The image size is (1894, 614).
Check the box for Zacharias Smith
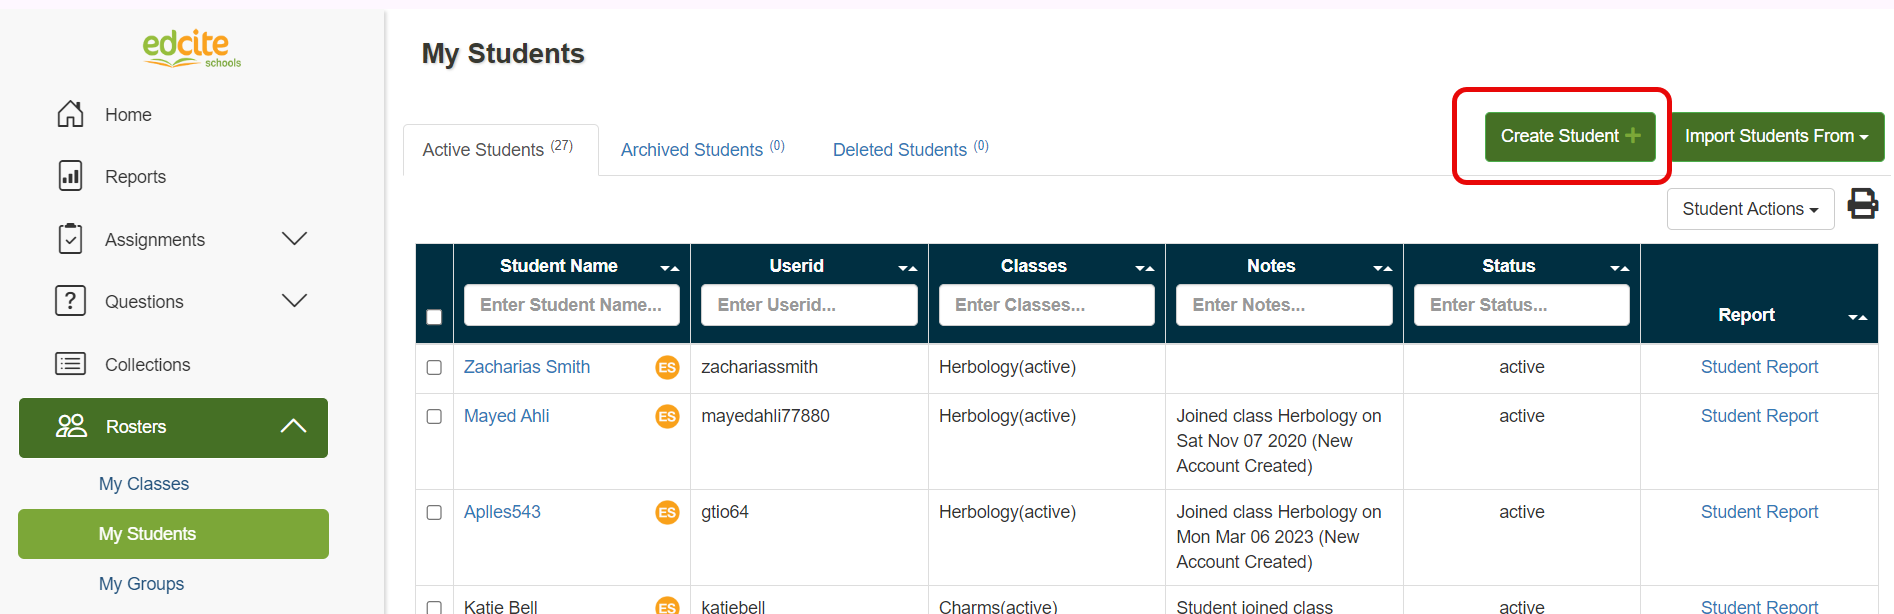click(434, 367)
